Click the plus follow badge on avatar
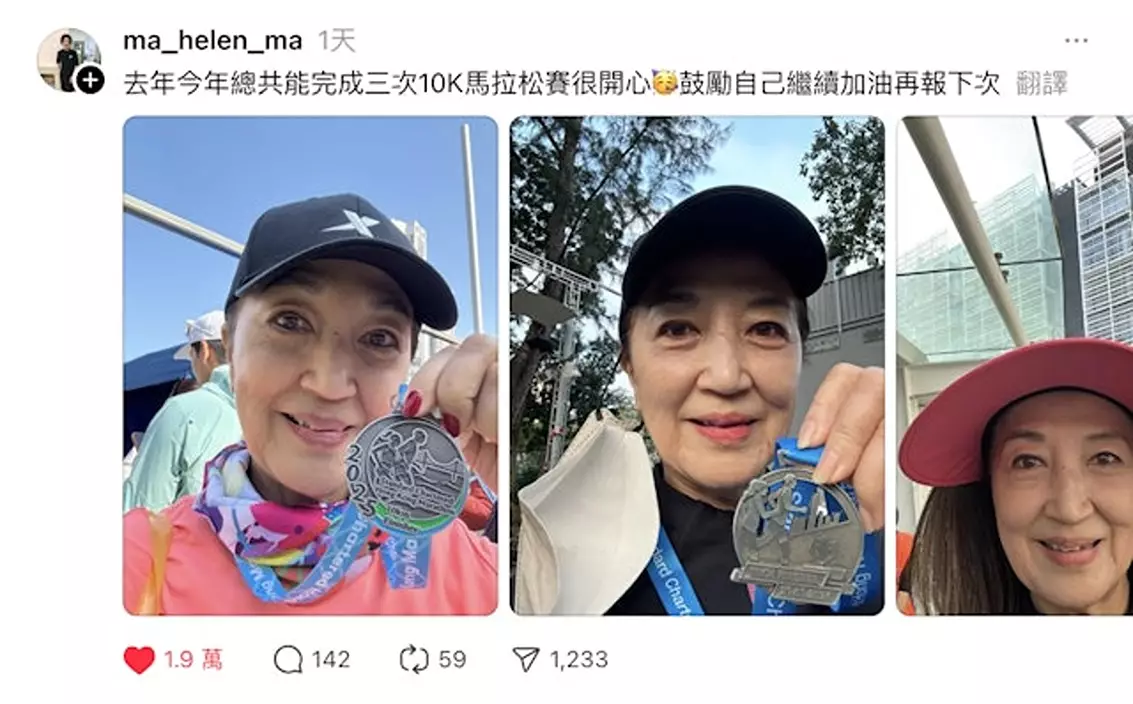This screenshot has height=704, width=1133. 90,80
